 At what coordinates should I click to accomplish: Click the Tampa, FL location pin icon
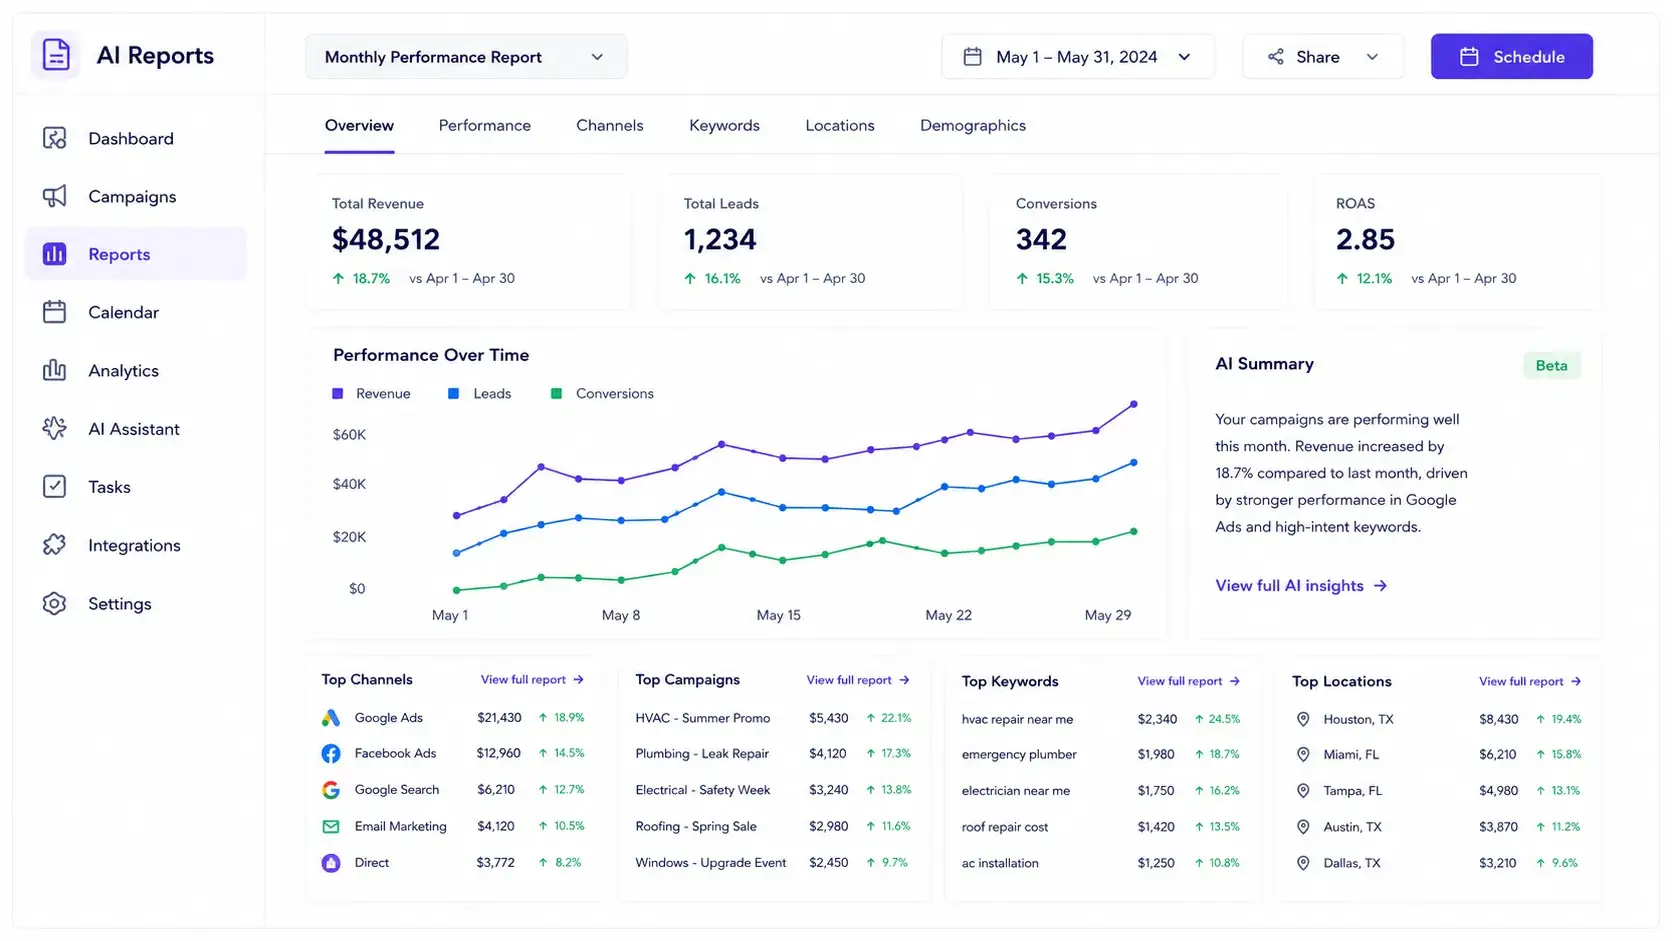coord(1303,791)
